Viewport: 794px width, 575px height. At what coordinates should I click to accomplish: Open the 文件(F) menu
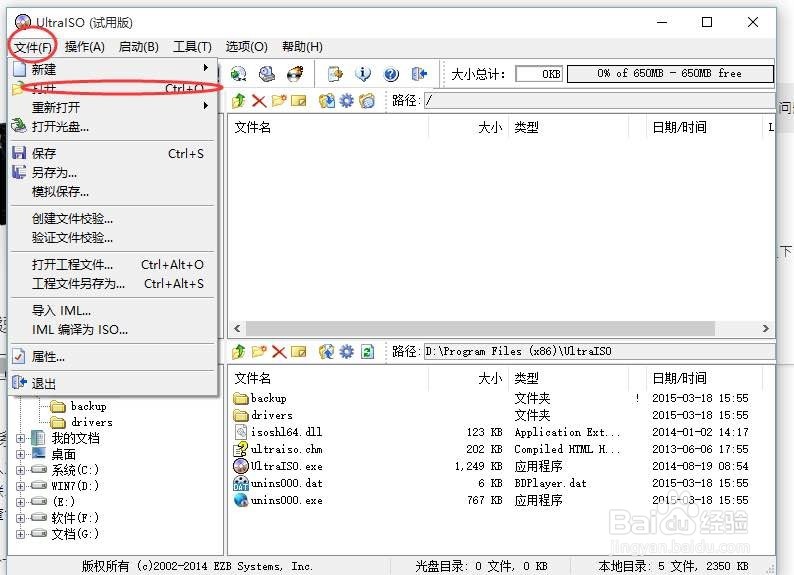click(x=32, y=47)
